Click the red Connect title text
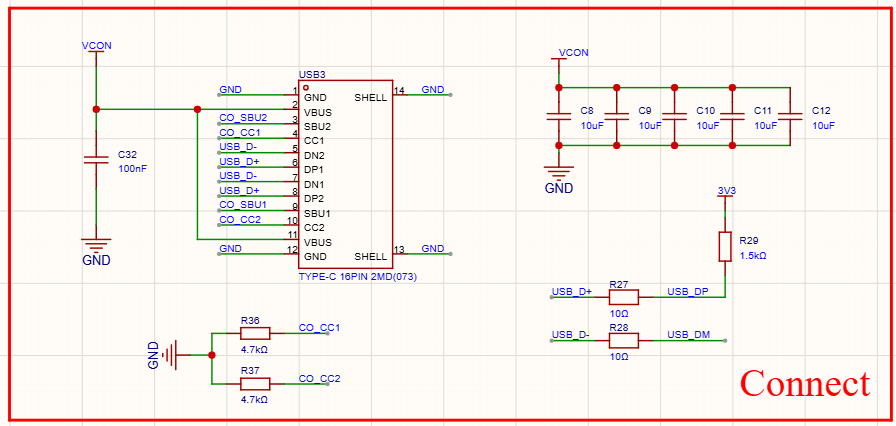This screenshot has height=426, width=896. pyautogui.click(x=804, y=383)
